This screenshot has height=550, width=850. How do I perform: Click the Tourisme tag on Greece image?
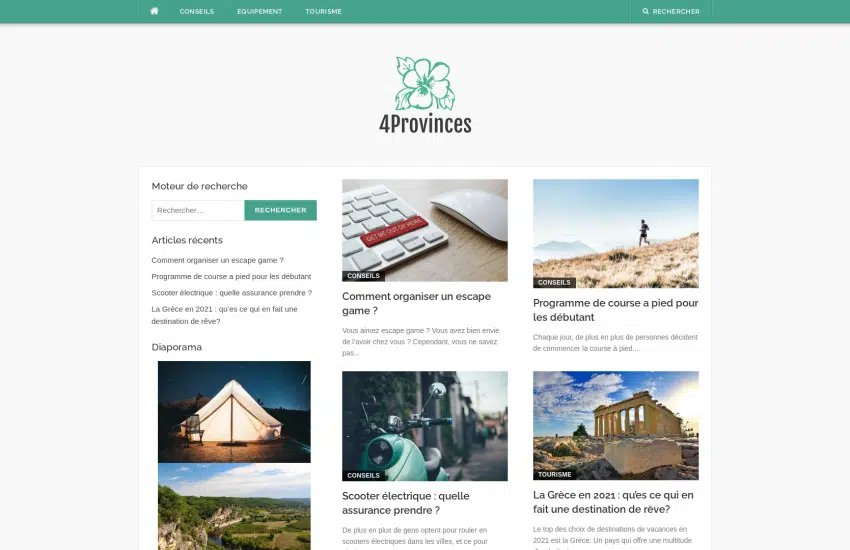click(555, 474)
